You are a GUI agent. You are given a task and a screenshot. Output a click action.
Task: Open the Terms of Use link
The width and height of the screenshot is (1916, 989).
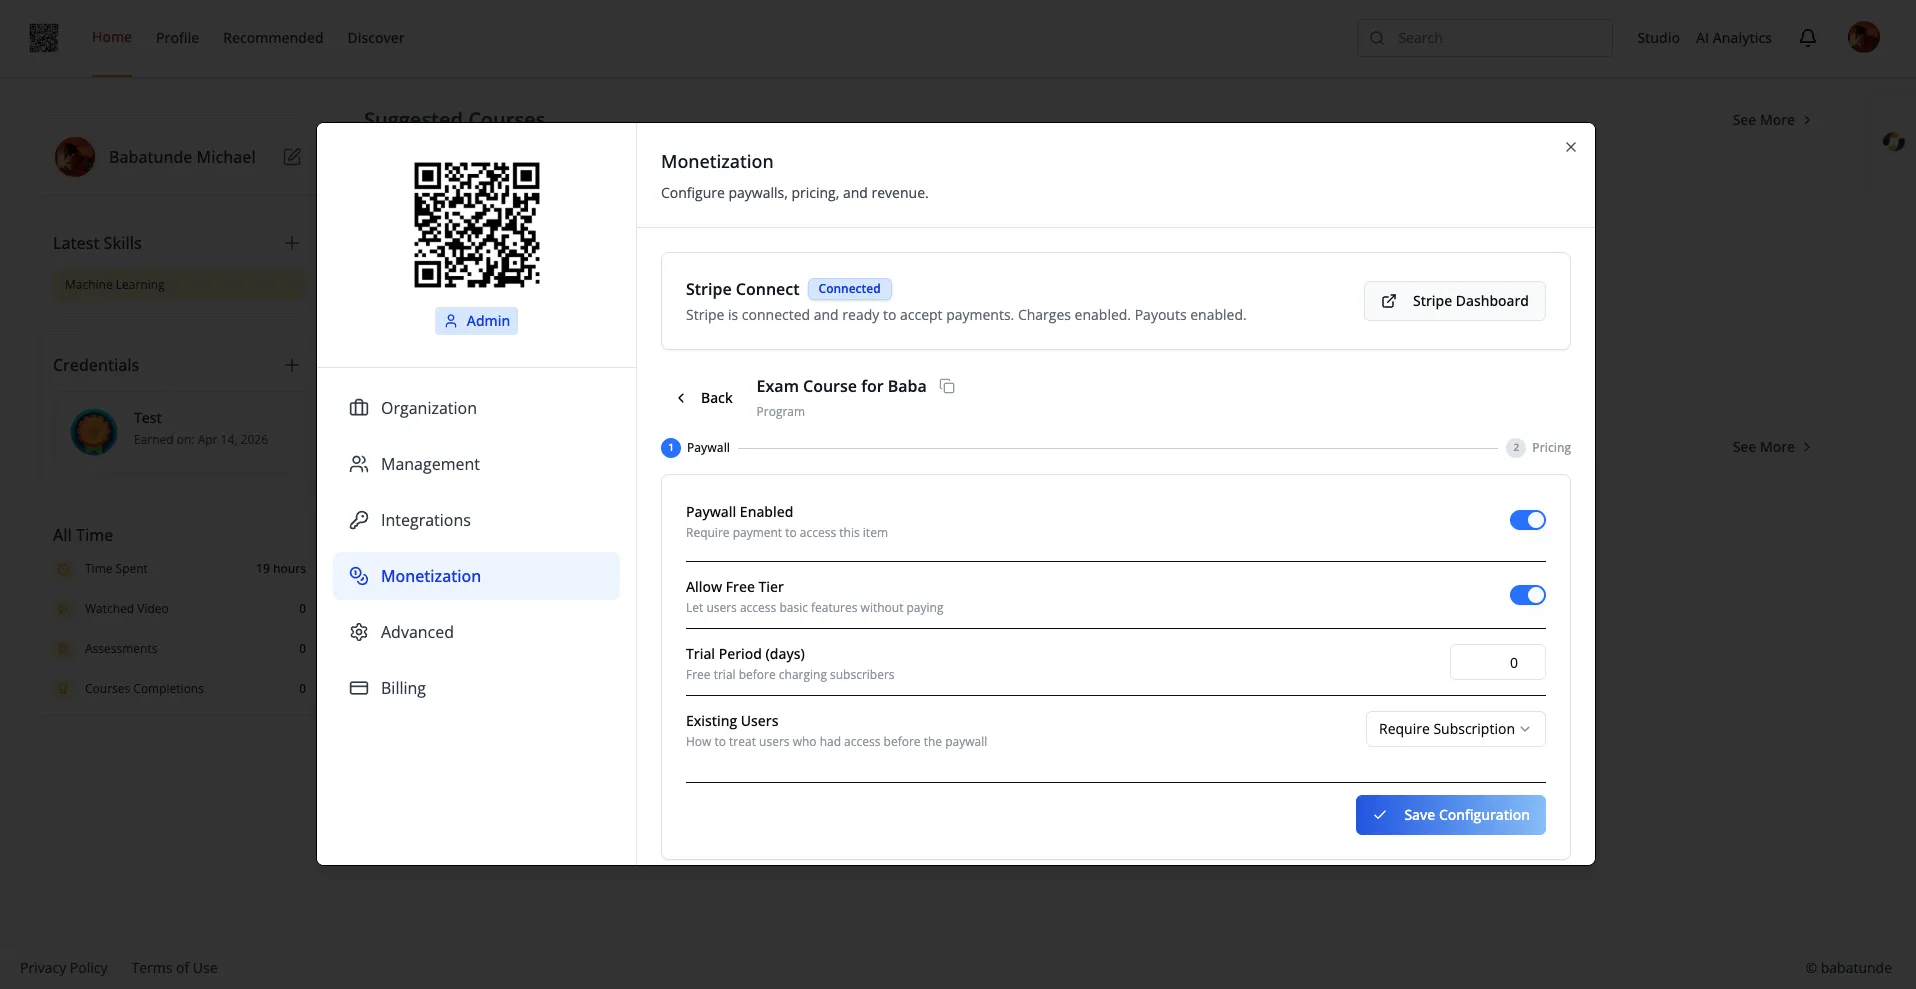(x=174, y=968)
